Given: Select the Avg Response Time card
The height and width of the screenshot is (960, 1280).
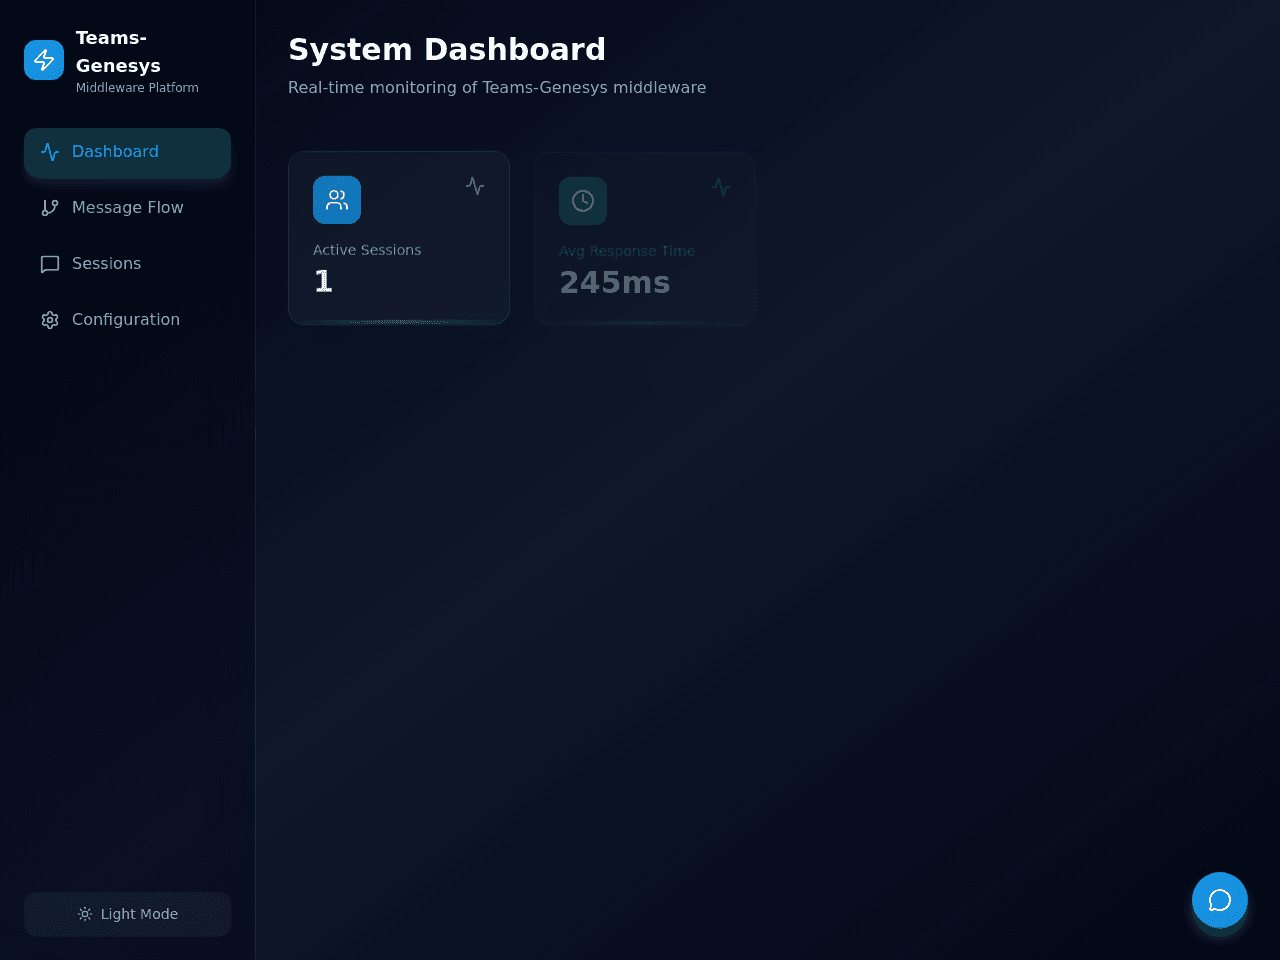Looking at the screenshot, I should 645,239.
